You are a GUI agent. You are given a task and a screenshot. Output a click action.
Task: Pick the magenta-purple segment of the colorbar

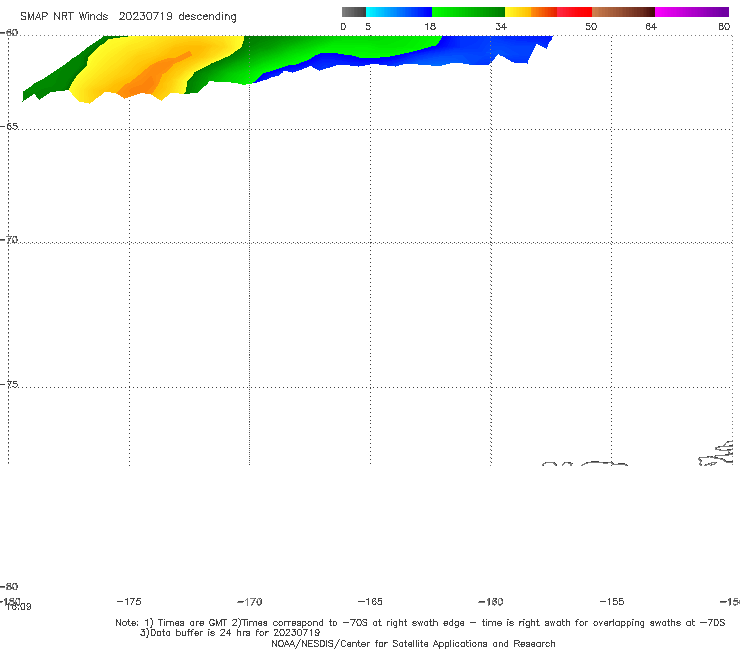(x=692, y=12)
